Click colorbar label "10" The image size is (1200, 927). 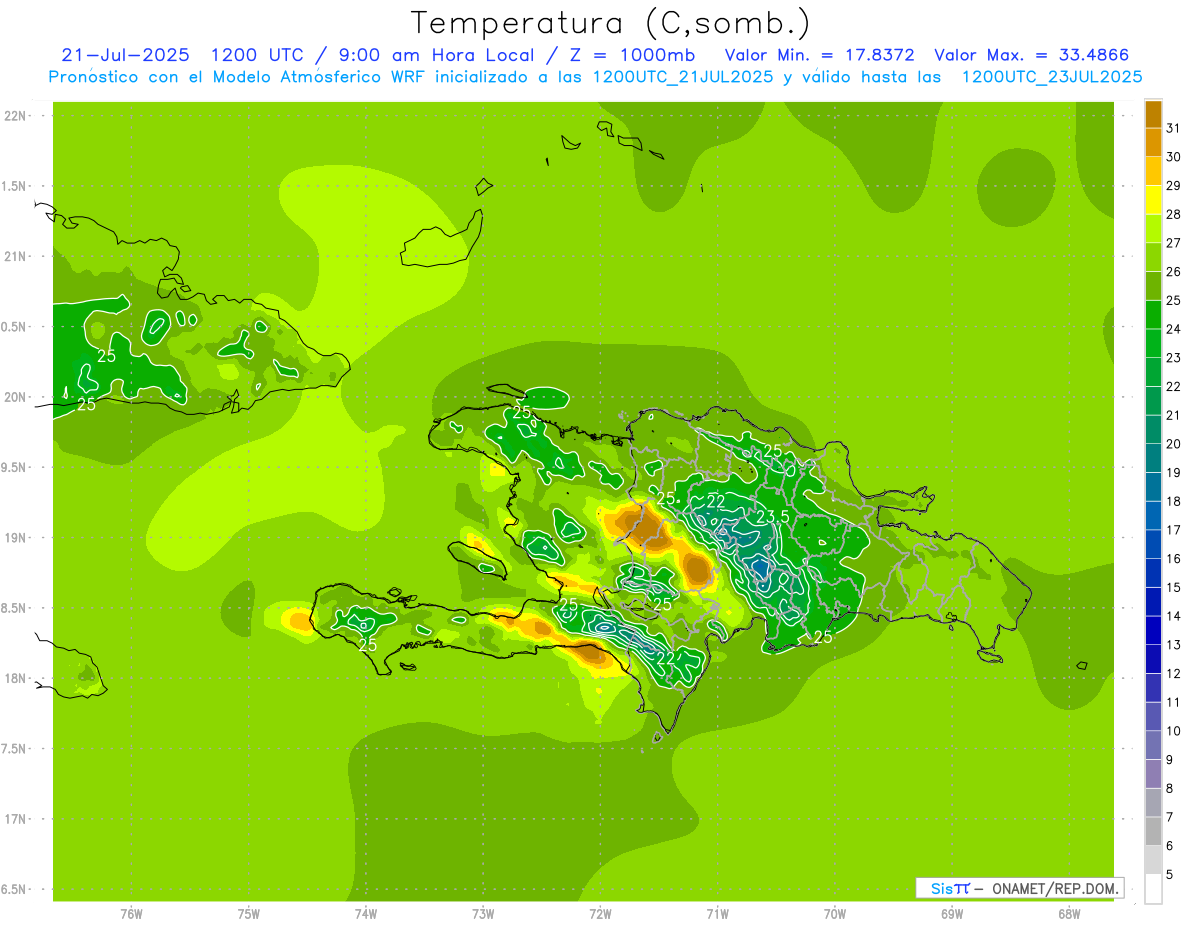1174,731
